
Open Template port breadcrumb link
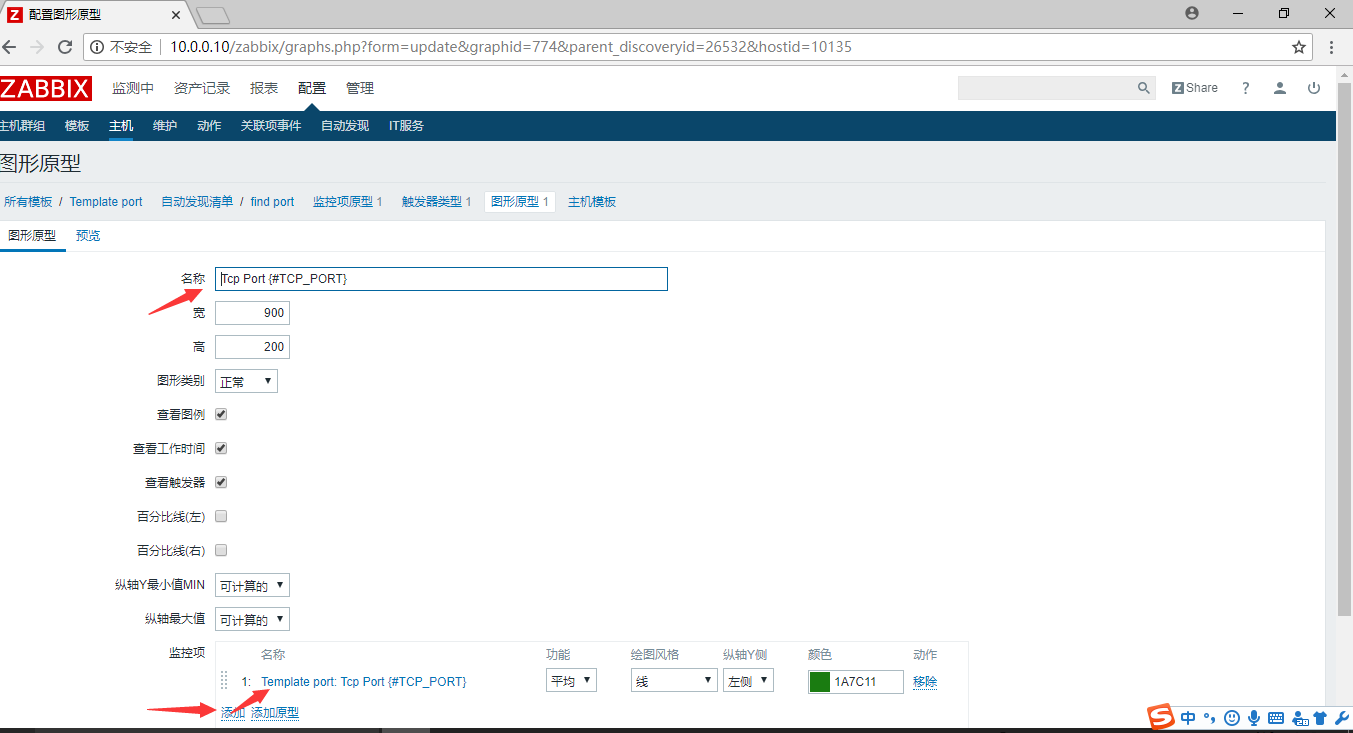106,201
